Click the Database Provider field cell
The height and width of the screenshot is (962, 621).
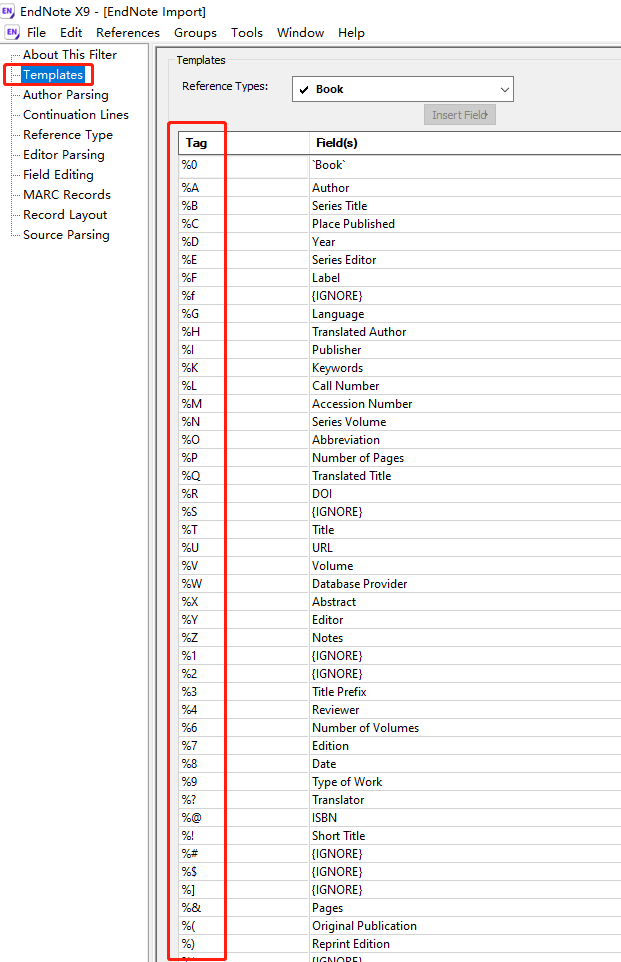(465, 583)
